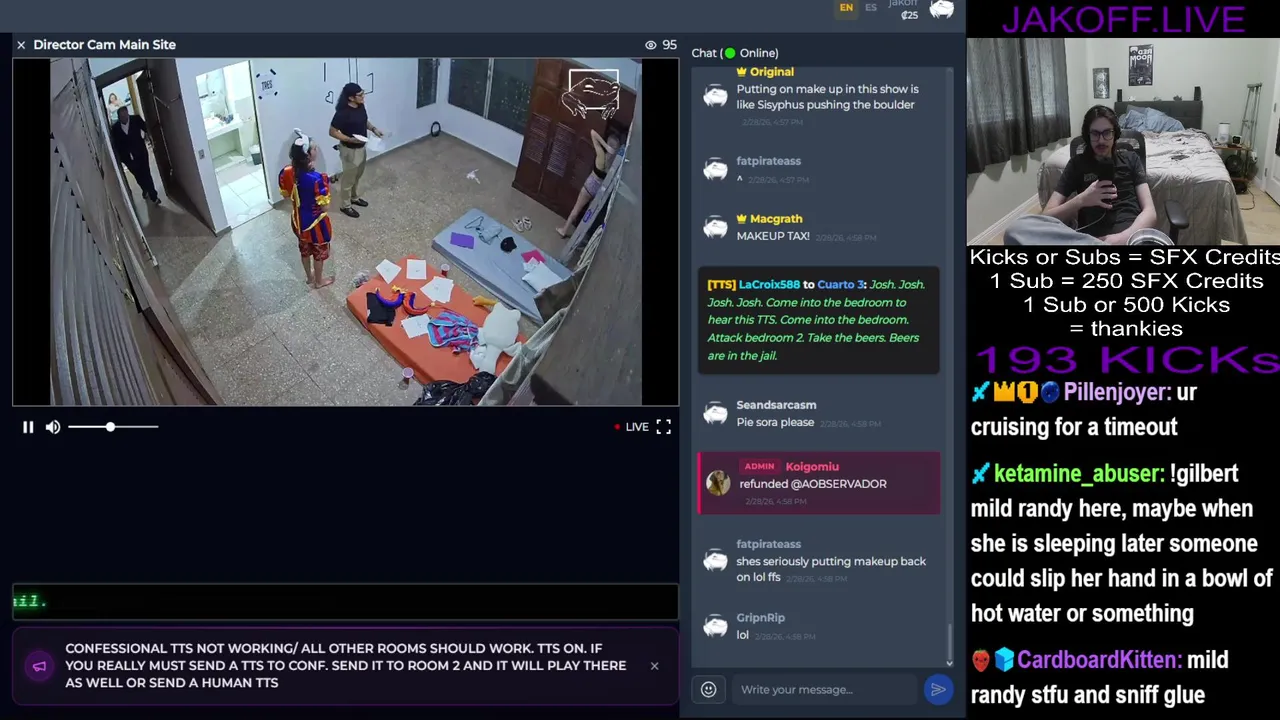The height and width of the screenshot is (720, 1280).
Task: Click the Original user's avatar
Action: pos(715,95)
